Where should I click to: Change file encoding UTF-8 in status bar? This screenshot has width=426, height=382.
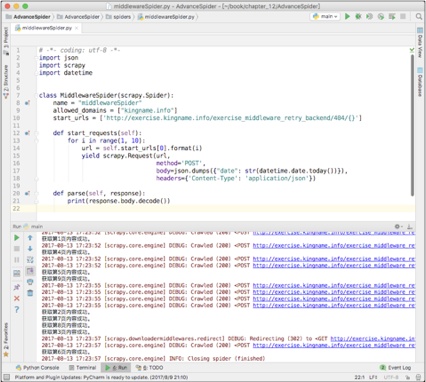tap(391, 377)
